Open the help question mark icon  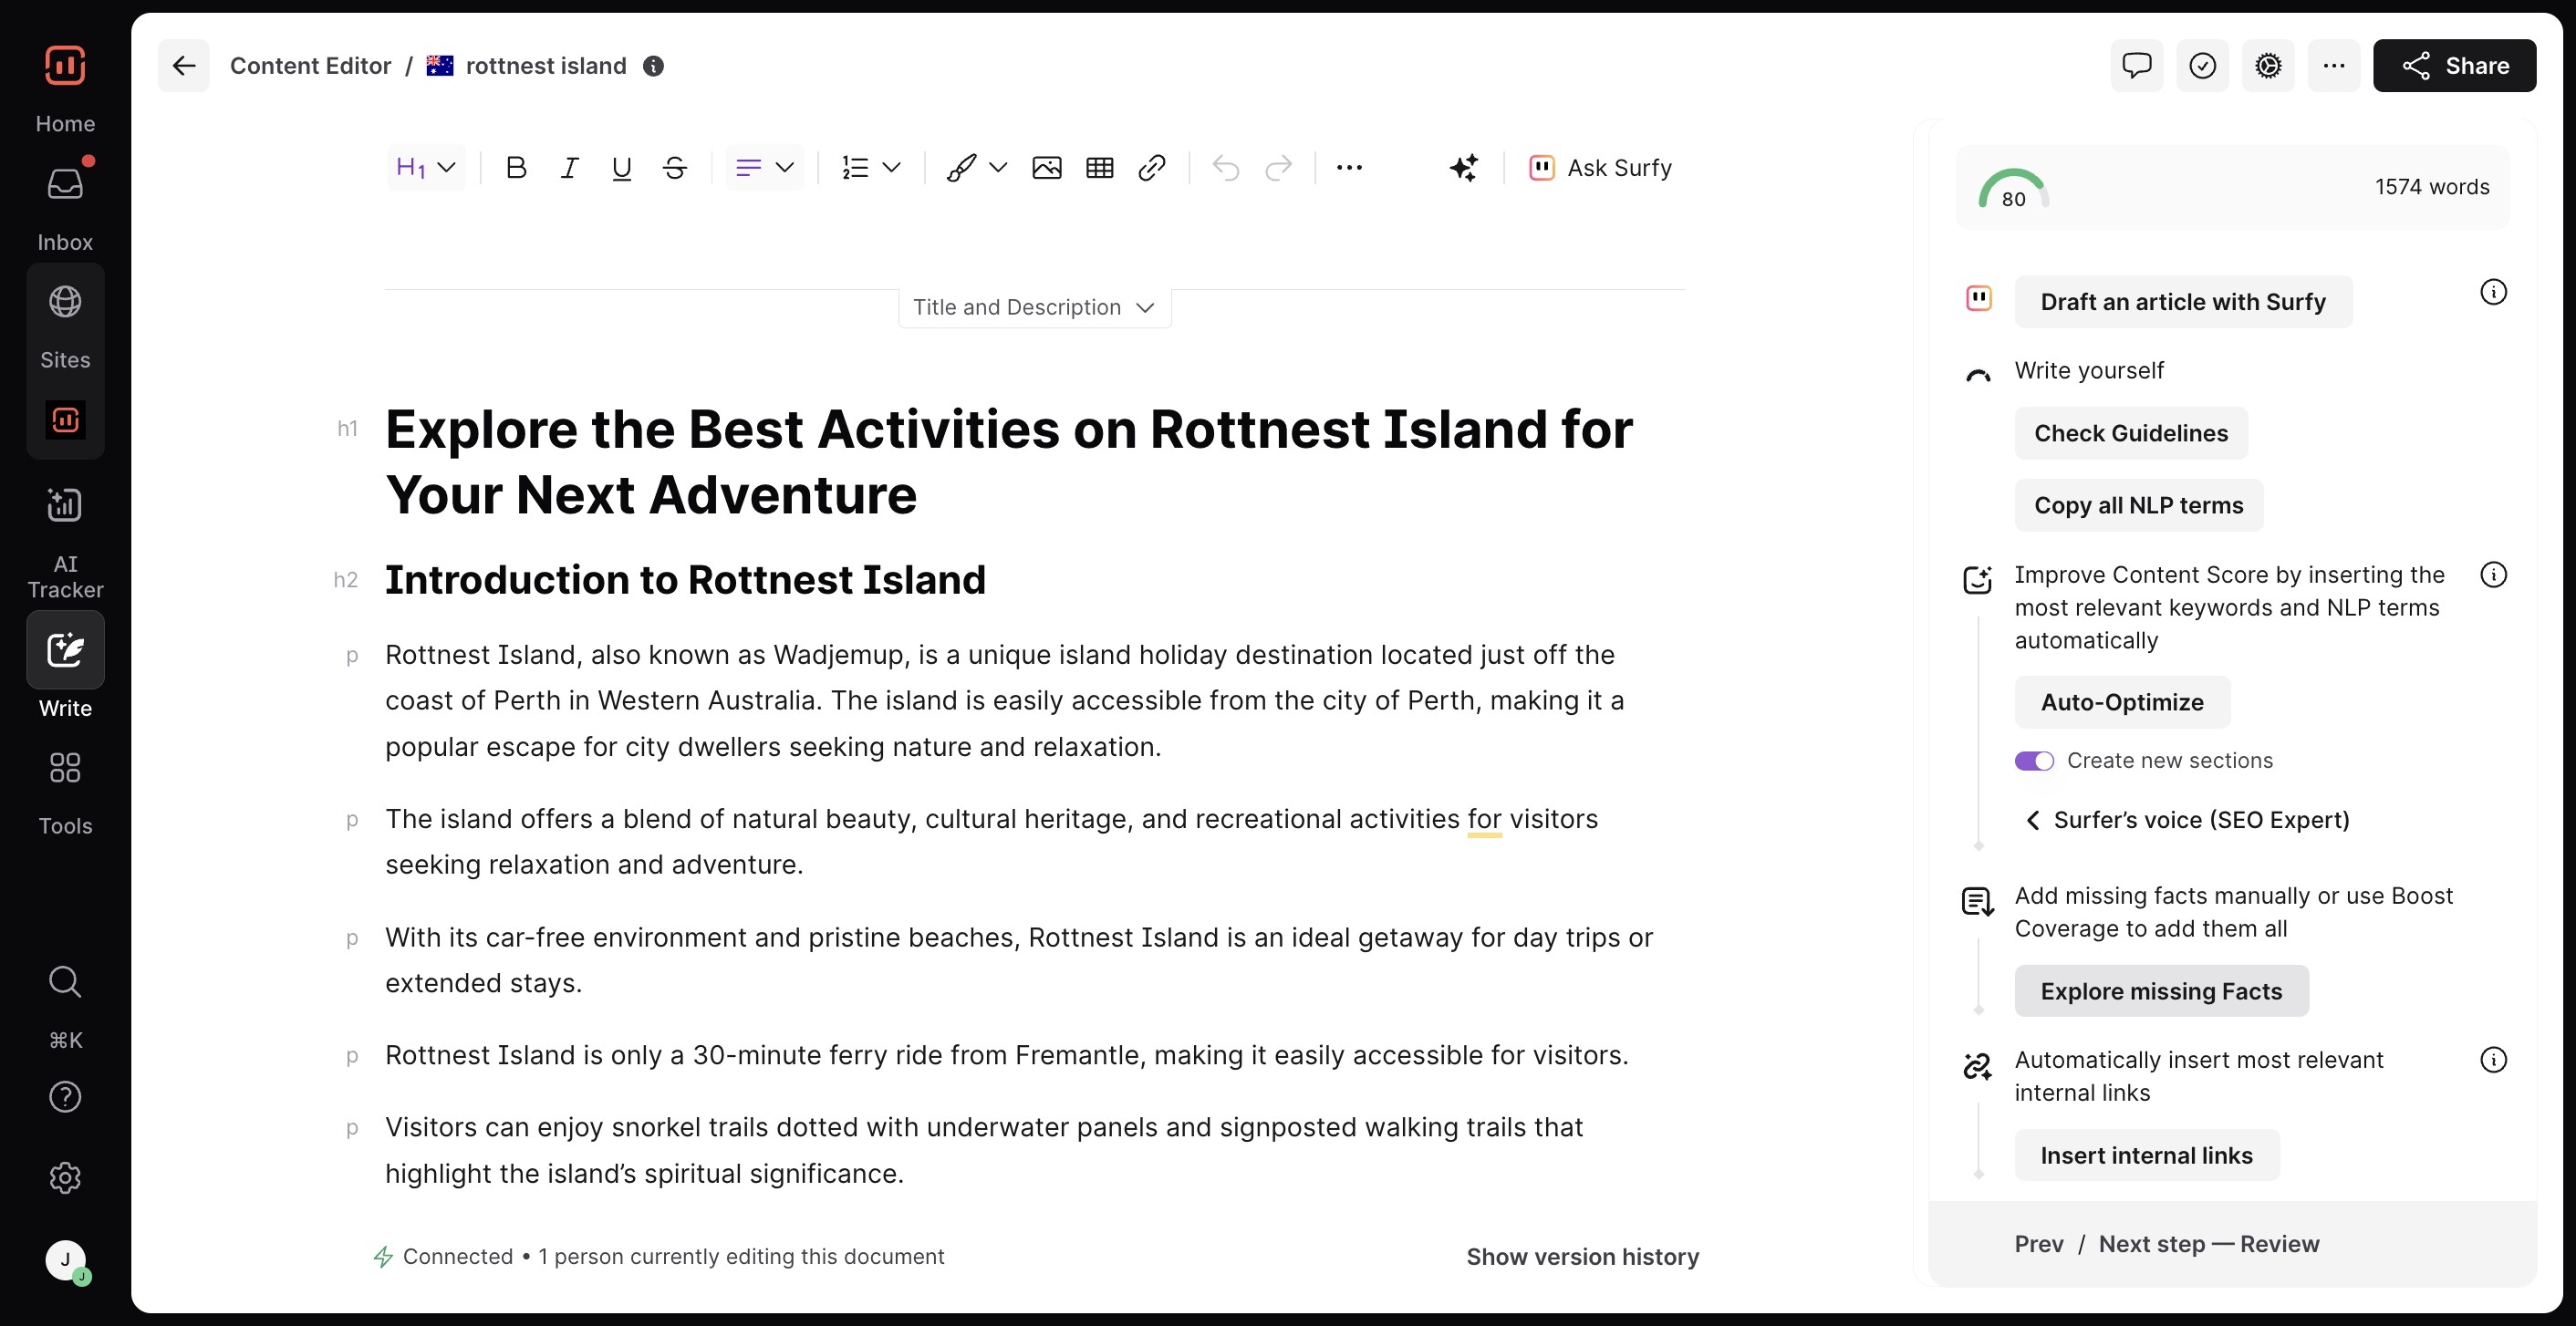click(x=65, y=1097)
